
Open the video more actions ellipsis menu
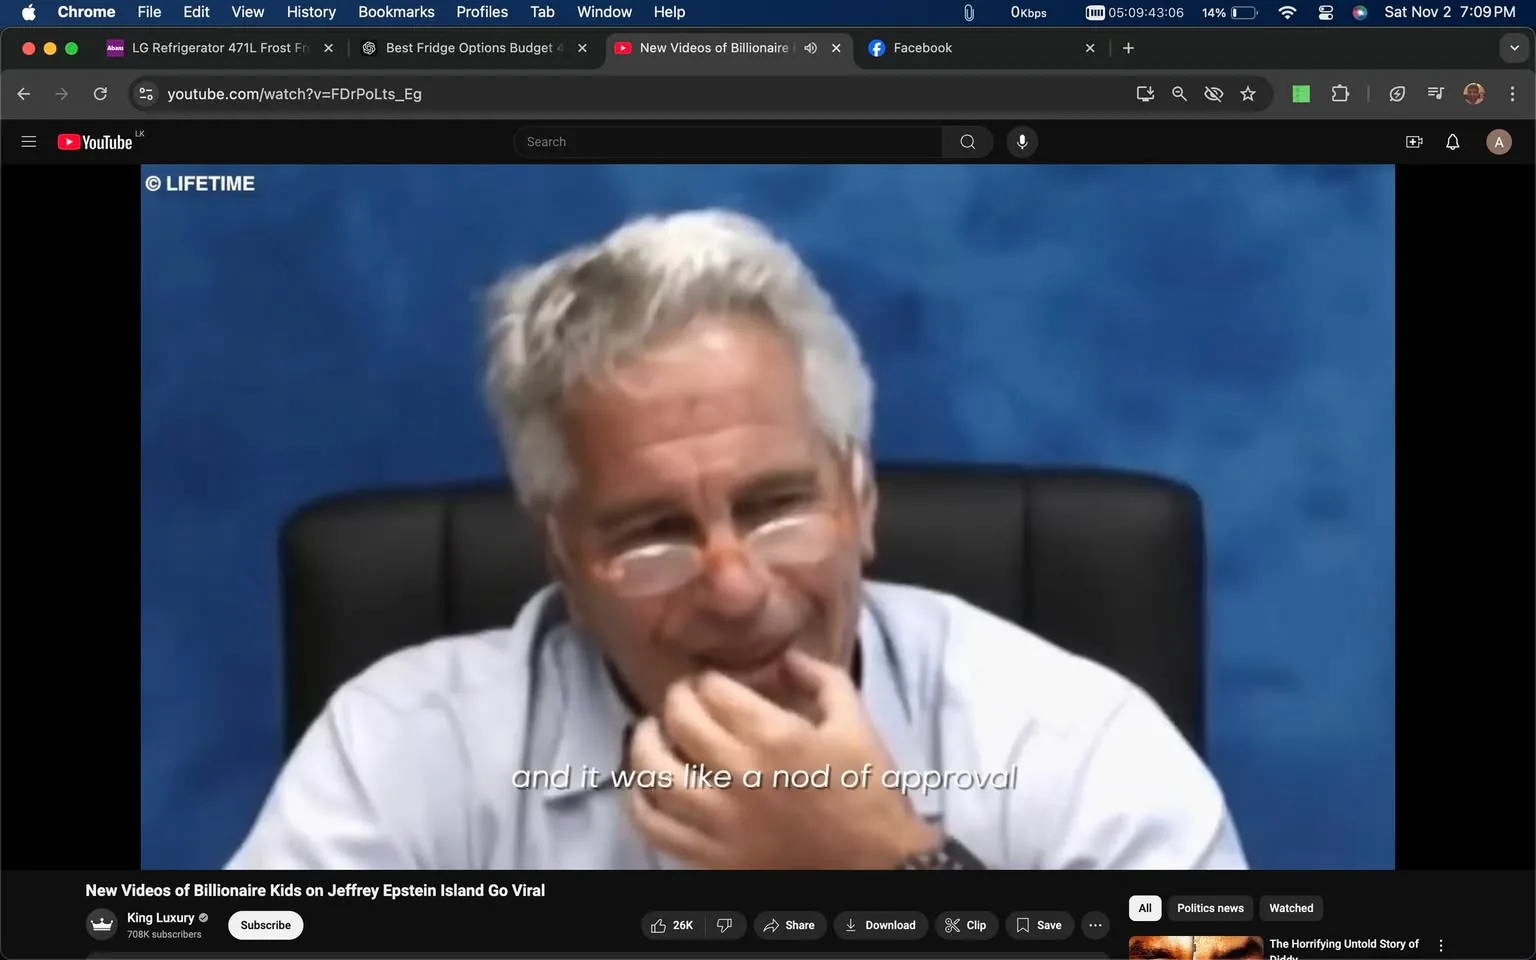1094,925
